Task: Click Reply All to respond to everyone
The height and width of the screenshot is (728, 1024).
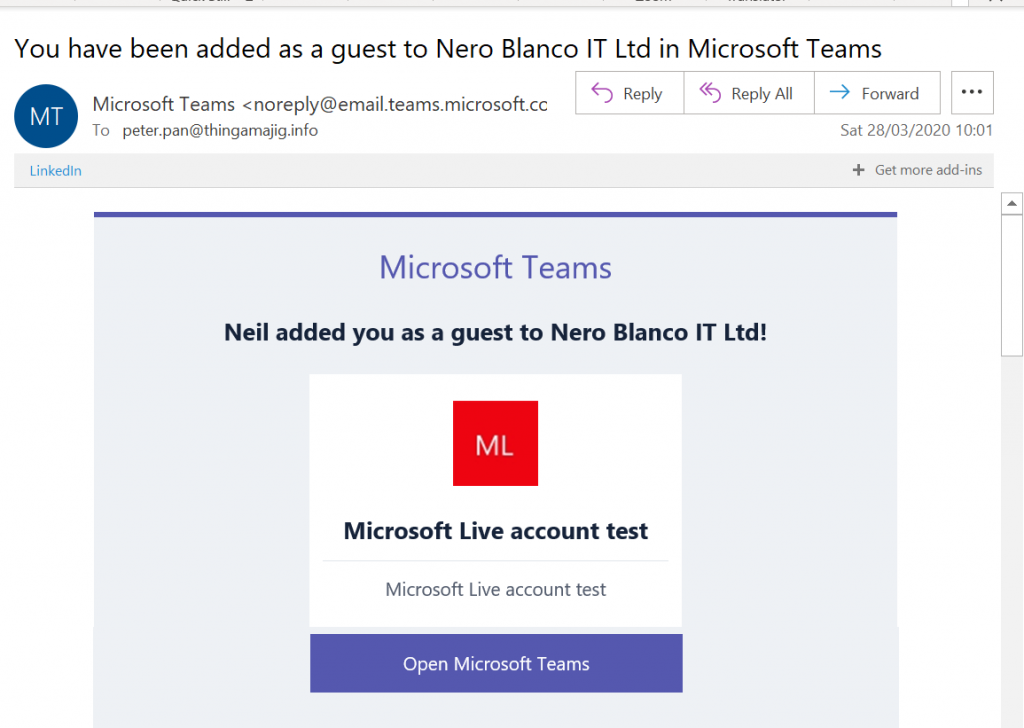Action: pyautogui.click(x=748, y=93)
